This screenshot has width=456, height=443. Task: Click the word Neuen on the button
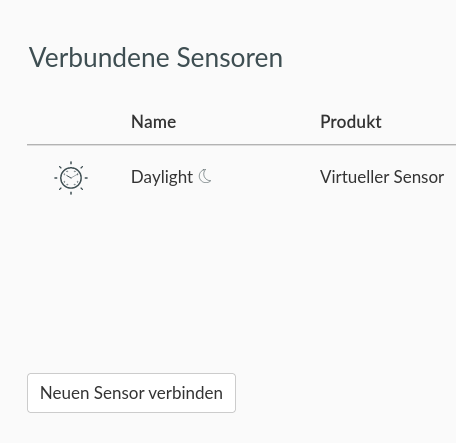[x=64, y=393]
